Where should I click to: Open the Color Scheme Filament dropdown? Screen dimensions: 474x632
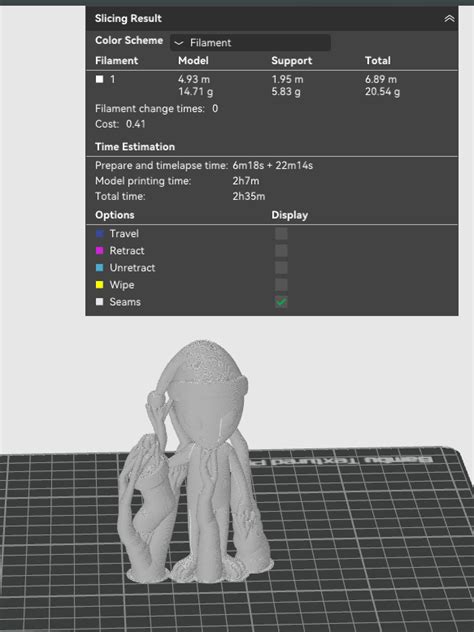pyautogui.click(x=250, y=43)
